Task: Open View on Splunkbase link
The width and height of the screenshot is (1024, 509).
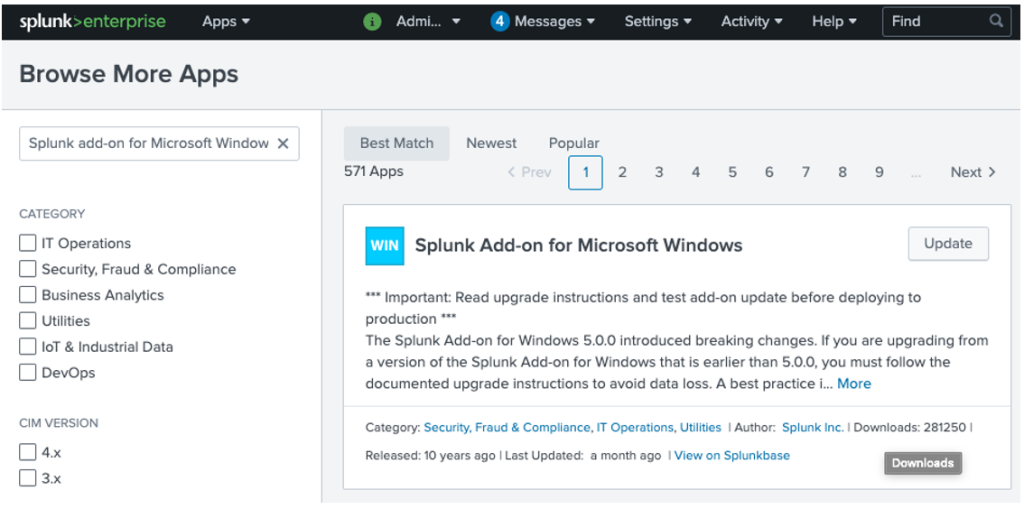Action: [x=732, y=455]
